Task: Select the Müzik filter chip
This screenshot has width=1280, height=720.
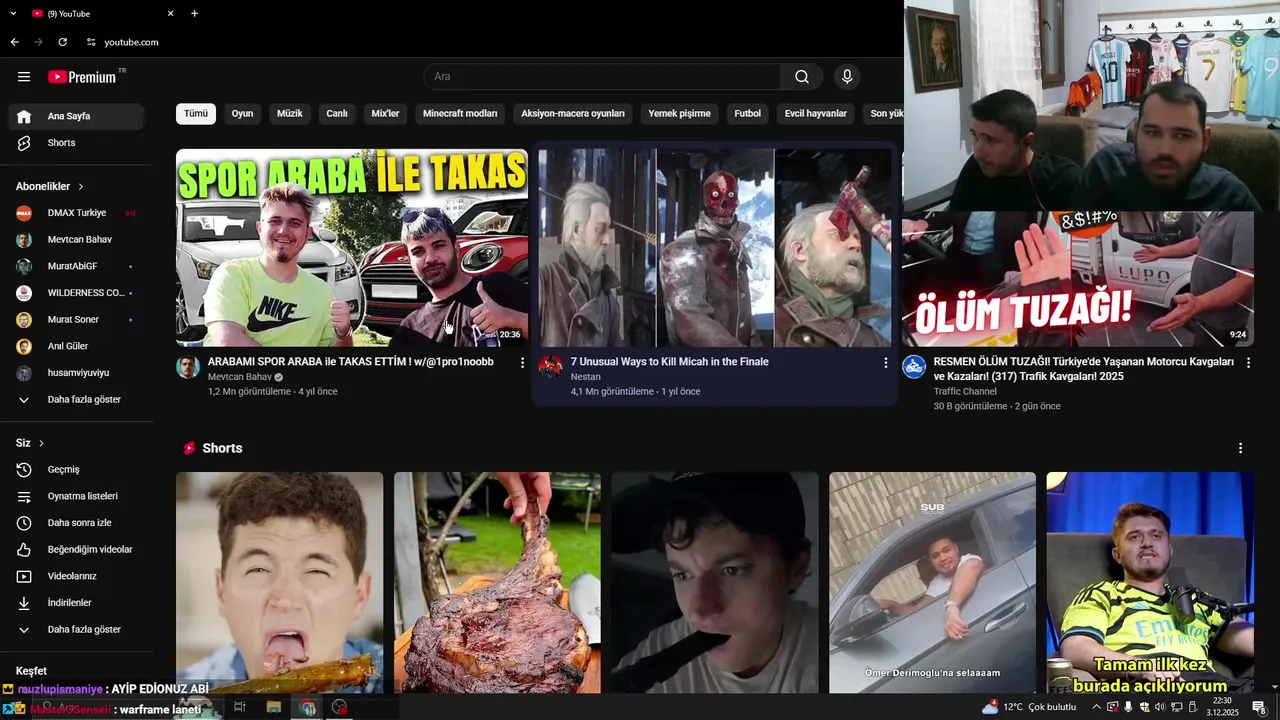Action: 289,114
